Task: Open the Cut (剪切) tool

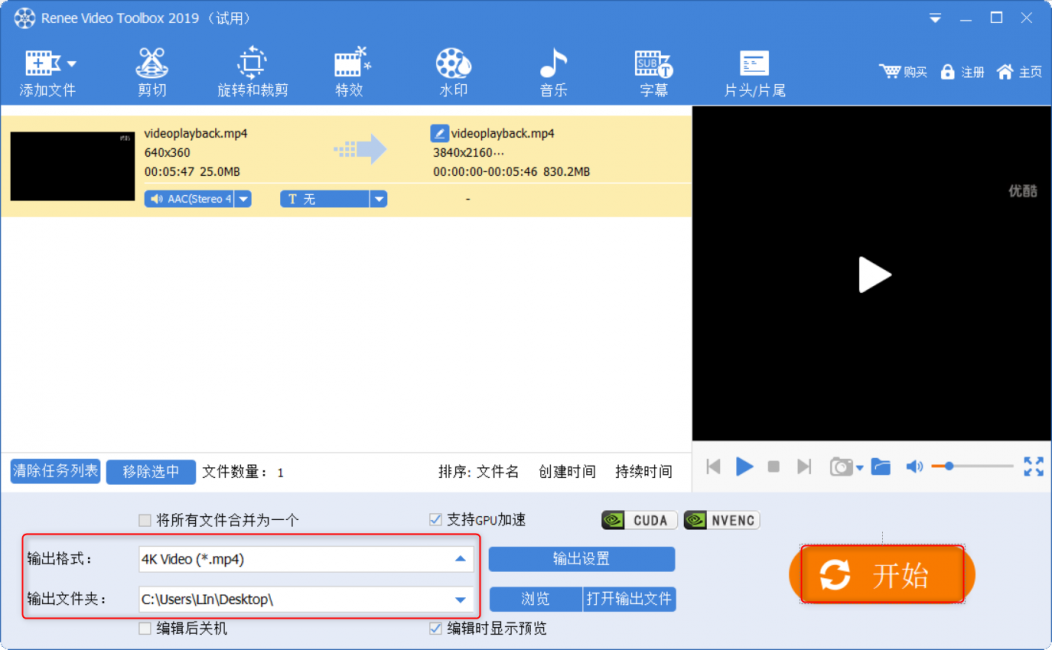Action: click(152, 72)
